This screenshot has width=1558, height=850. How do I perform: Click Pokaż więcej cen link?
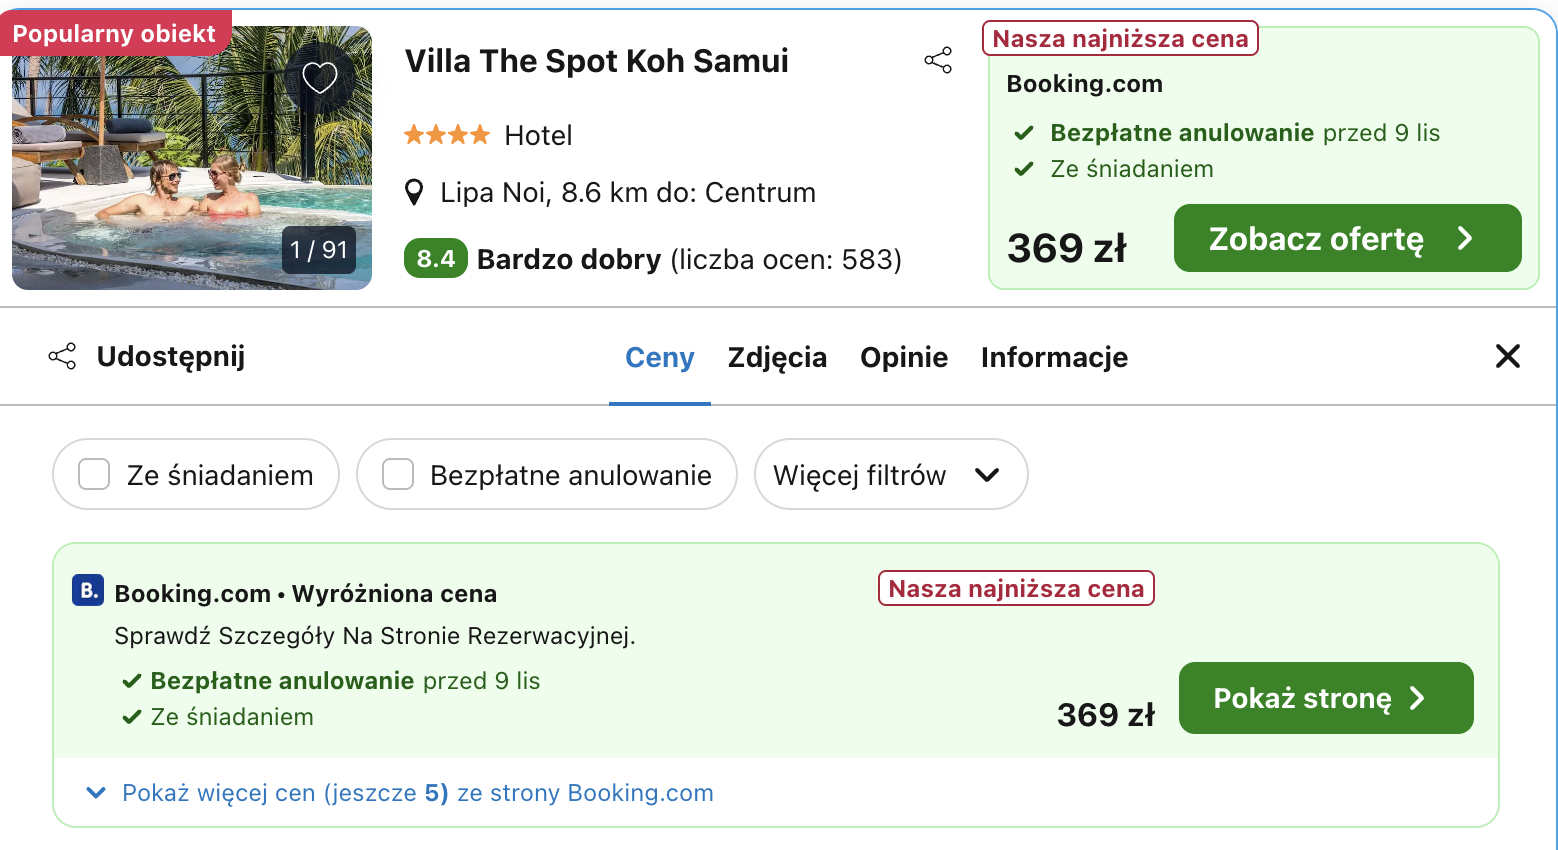pyautogui.click(x=417, y=793)
